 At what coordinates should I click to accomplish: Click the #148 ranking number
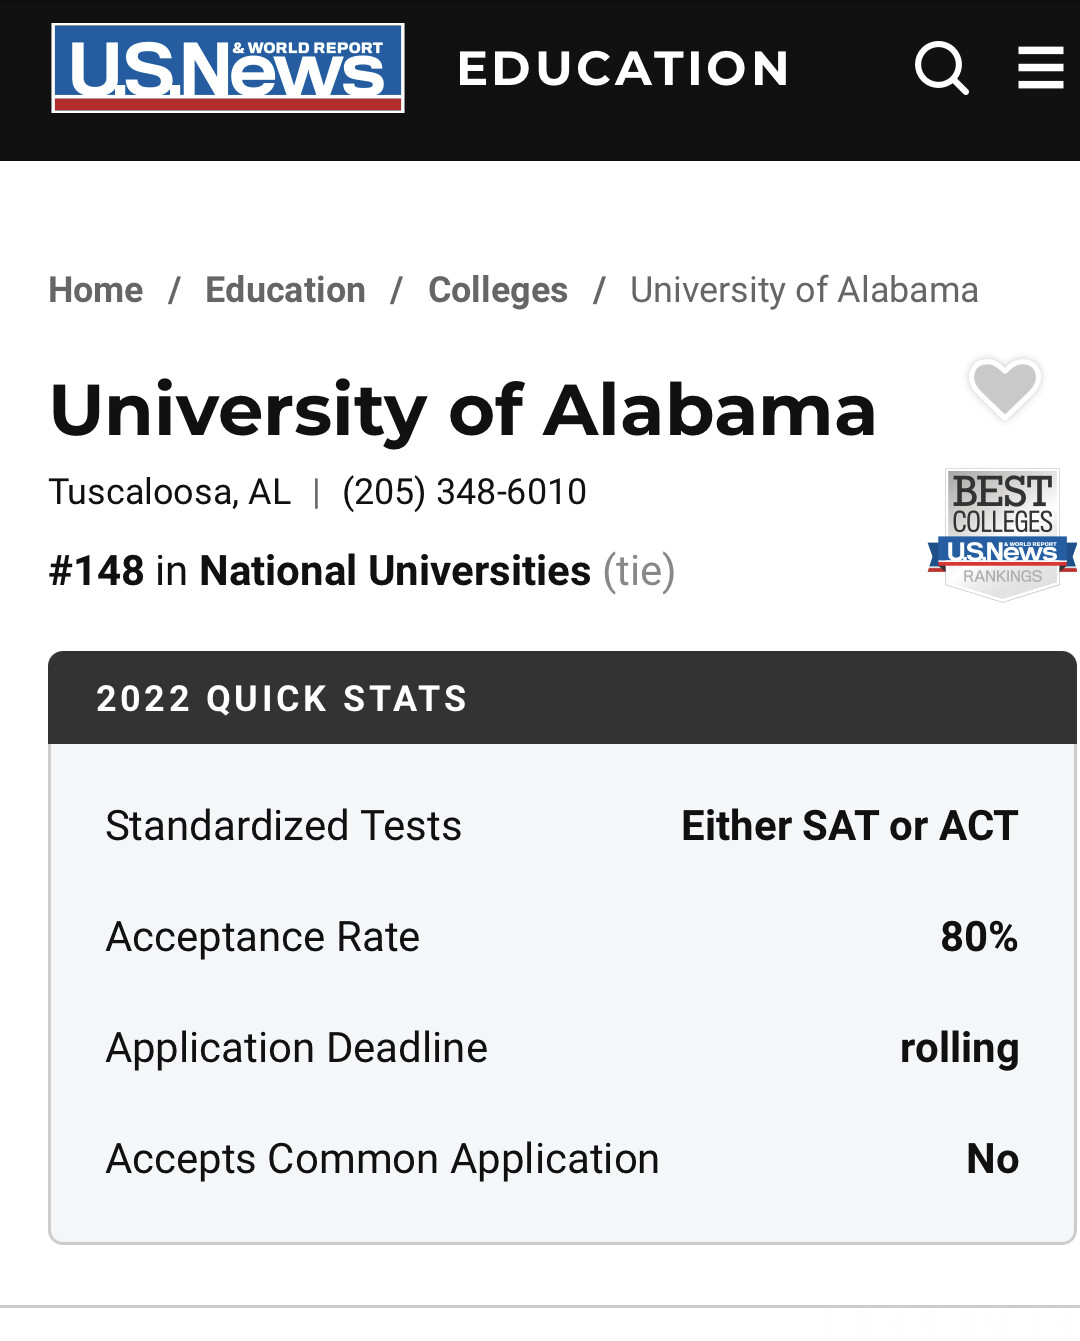click(97, 571)
